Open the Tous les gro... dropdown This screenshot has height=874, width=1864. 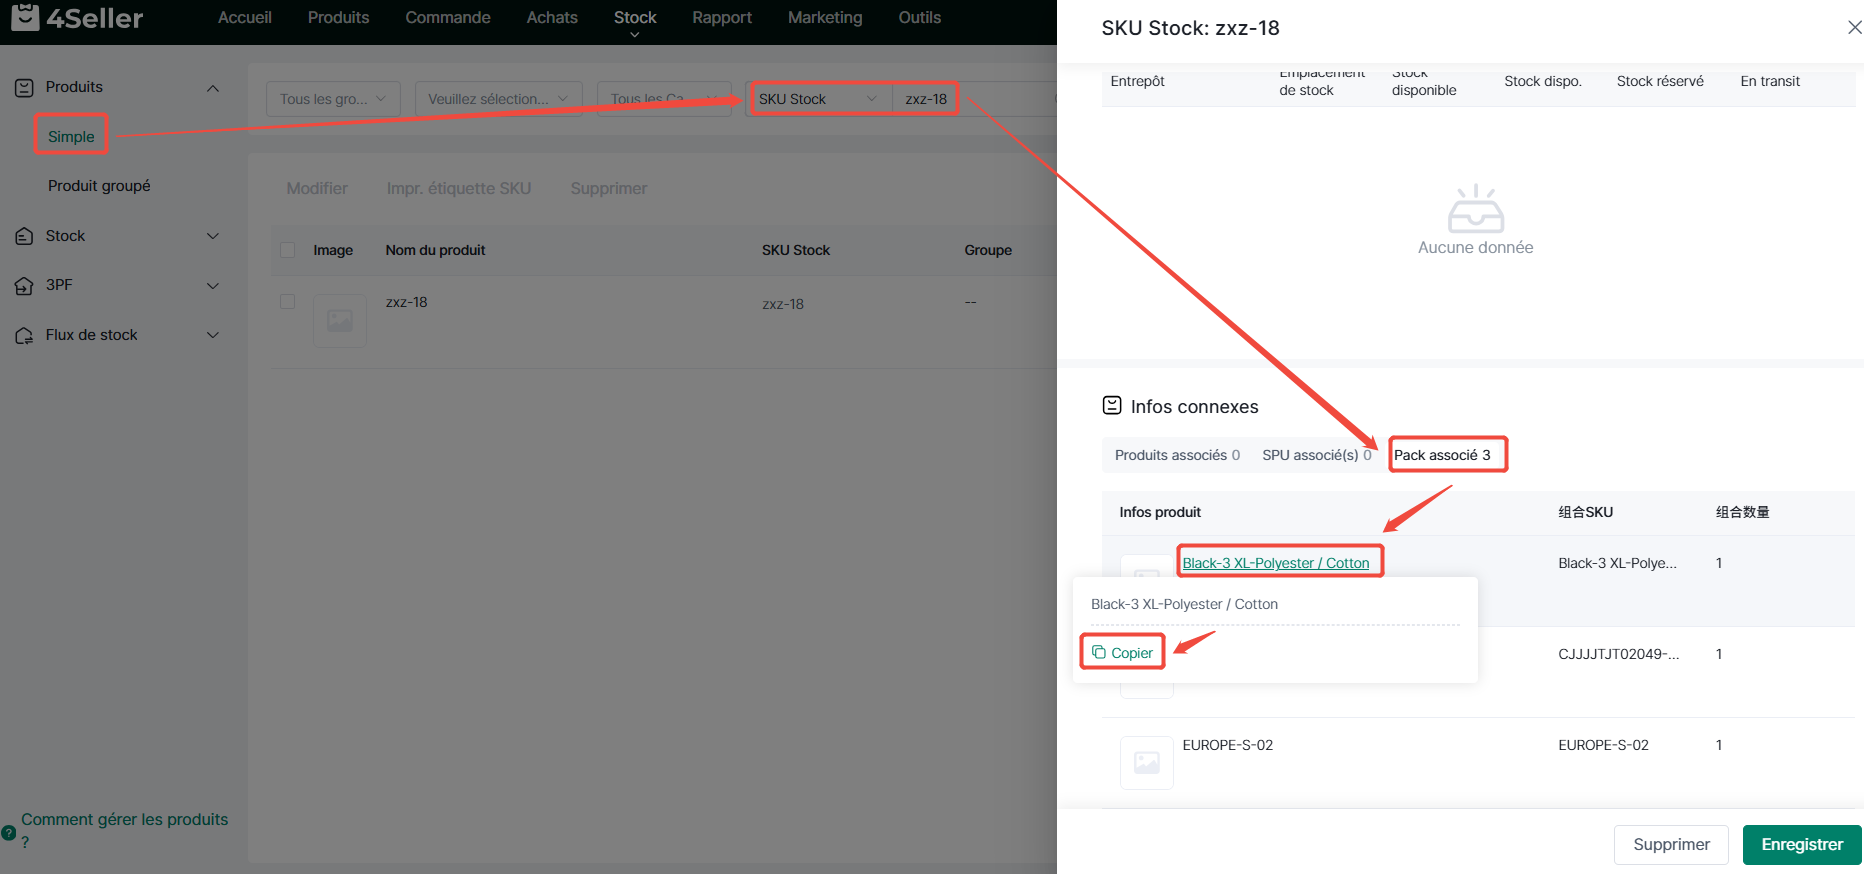(333, 99)
